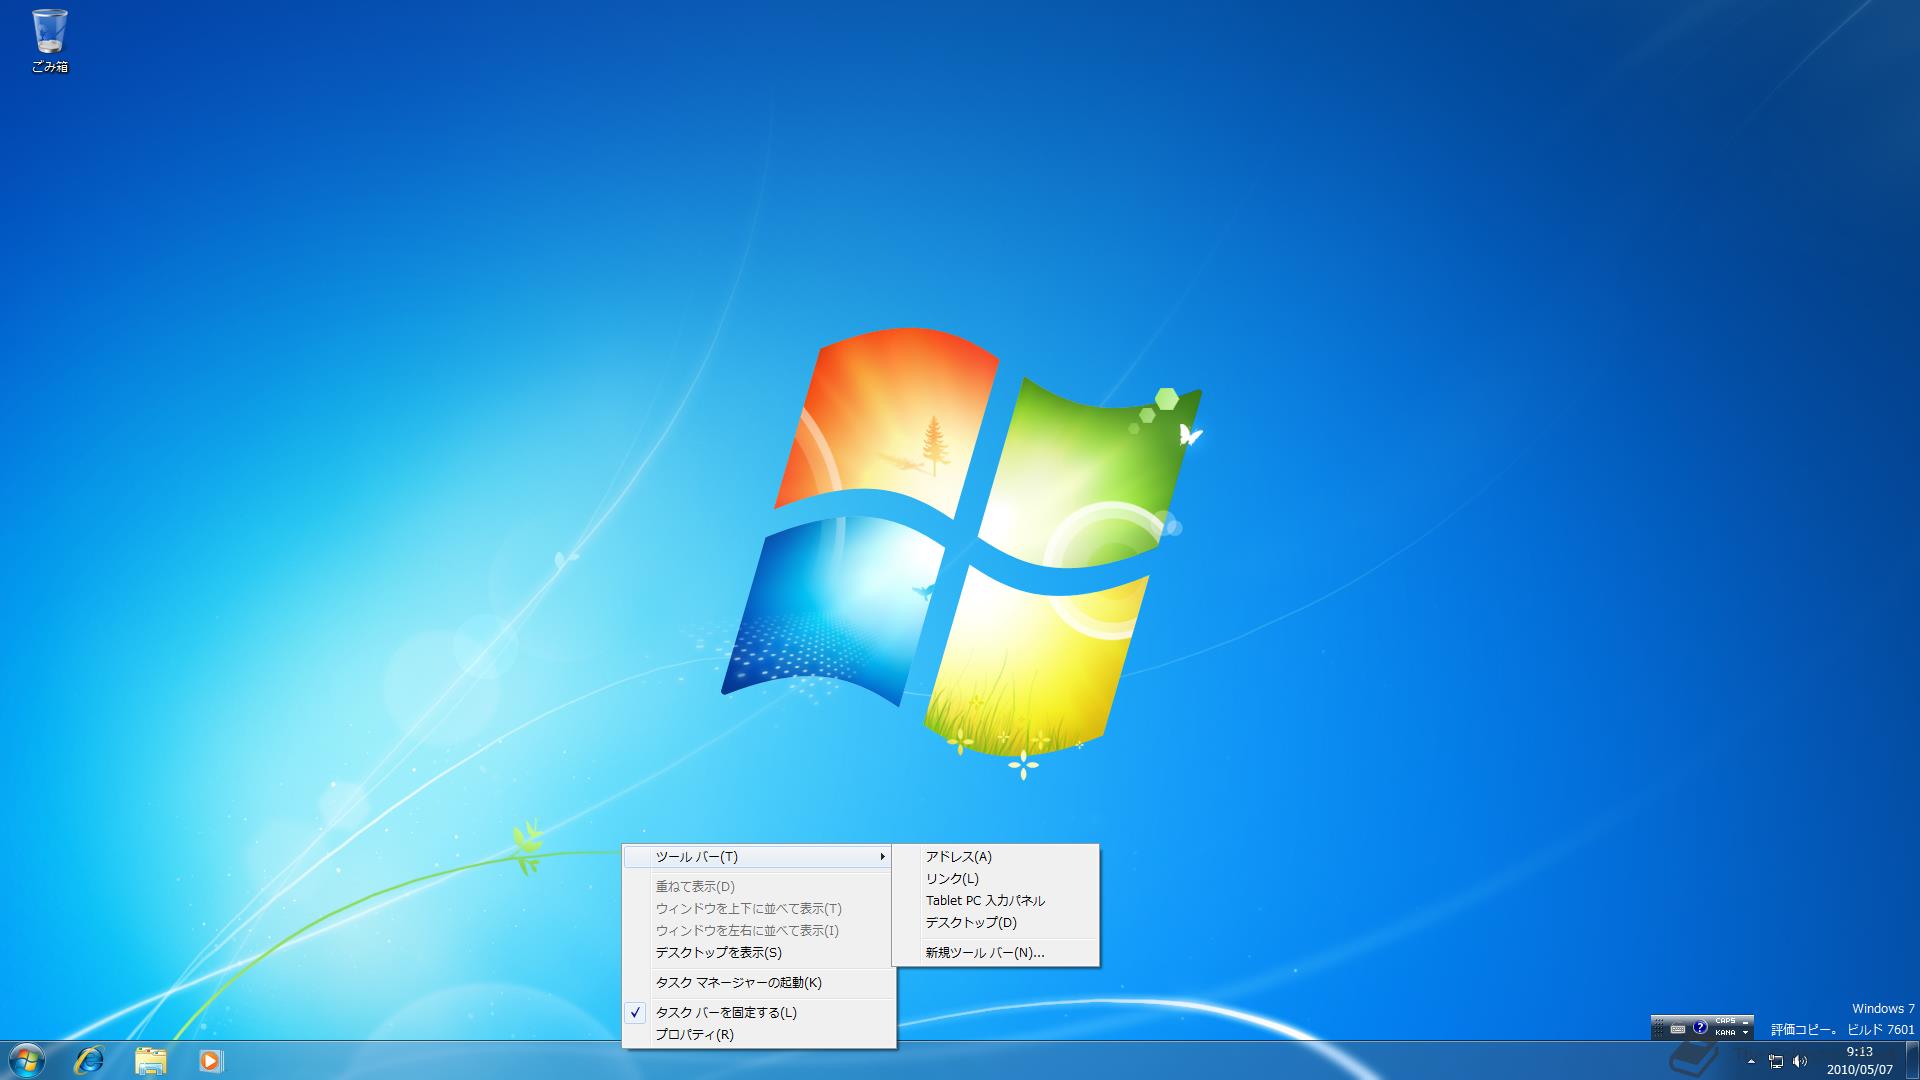Screen dimensions: 1920x1080
Task: Click the network status tray icon
Action: coord(1776,1061)
